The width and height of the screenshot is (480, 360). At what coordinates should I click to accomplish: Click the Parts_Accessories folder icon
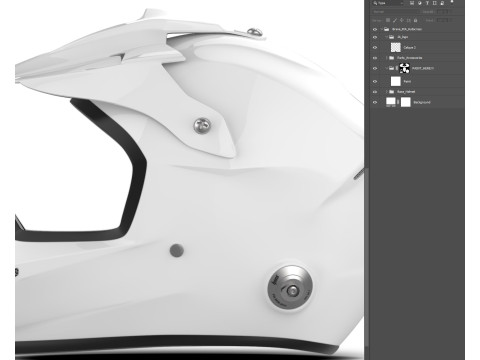(391, 58)
